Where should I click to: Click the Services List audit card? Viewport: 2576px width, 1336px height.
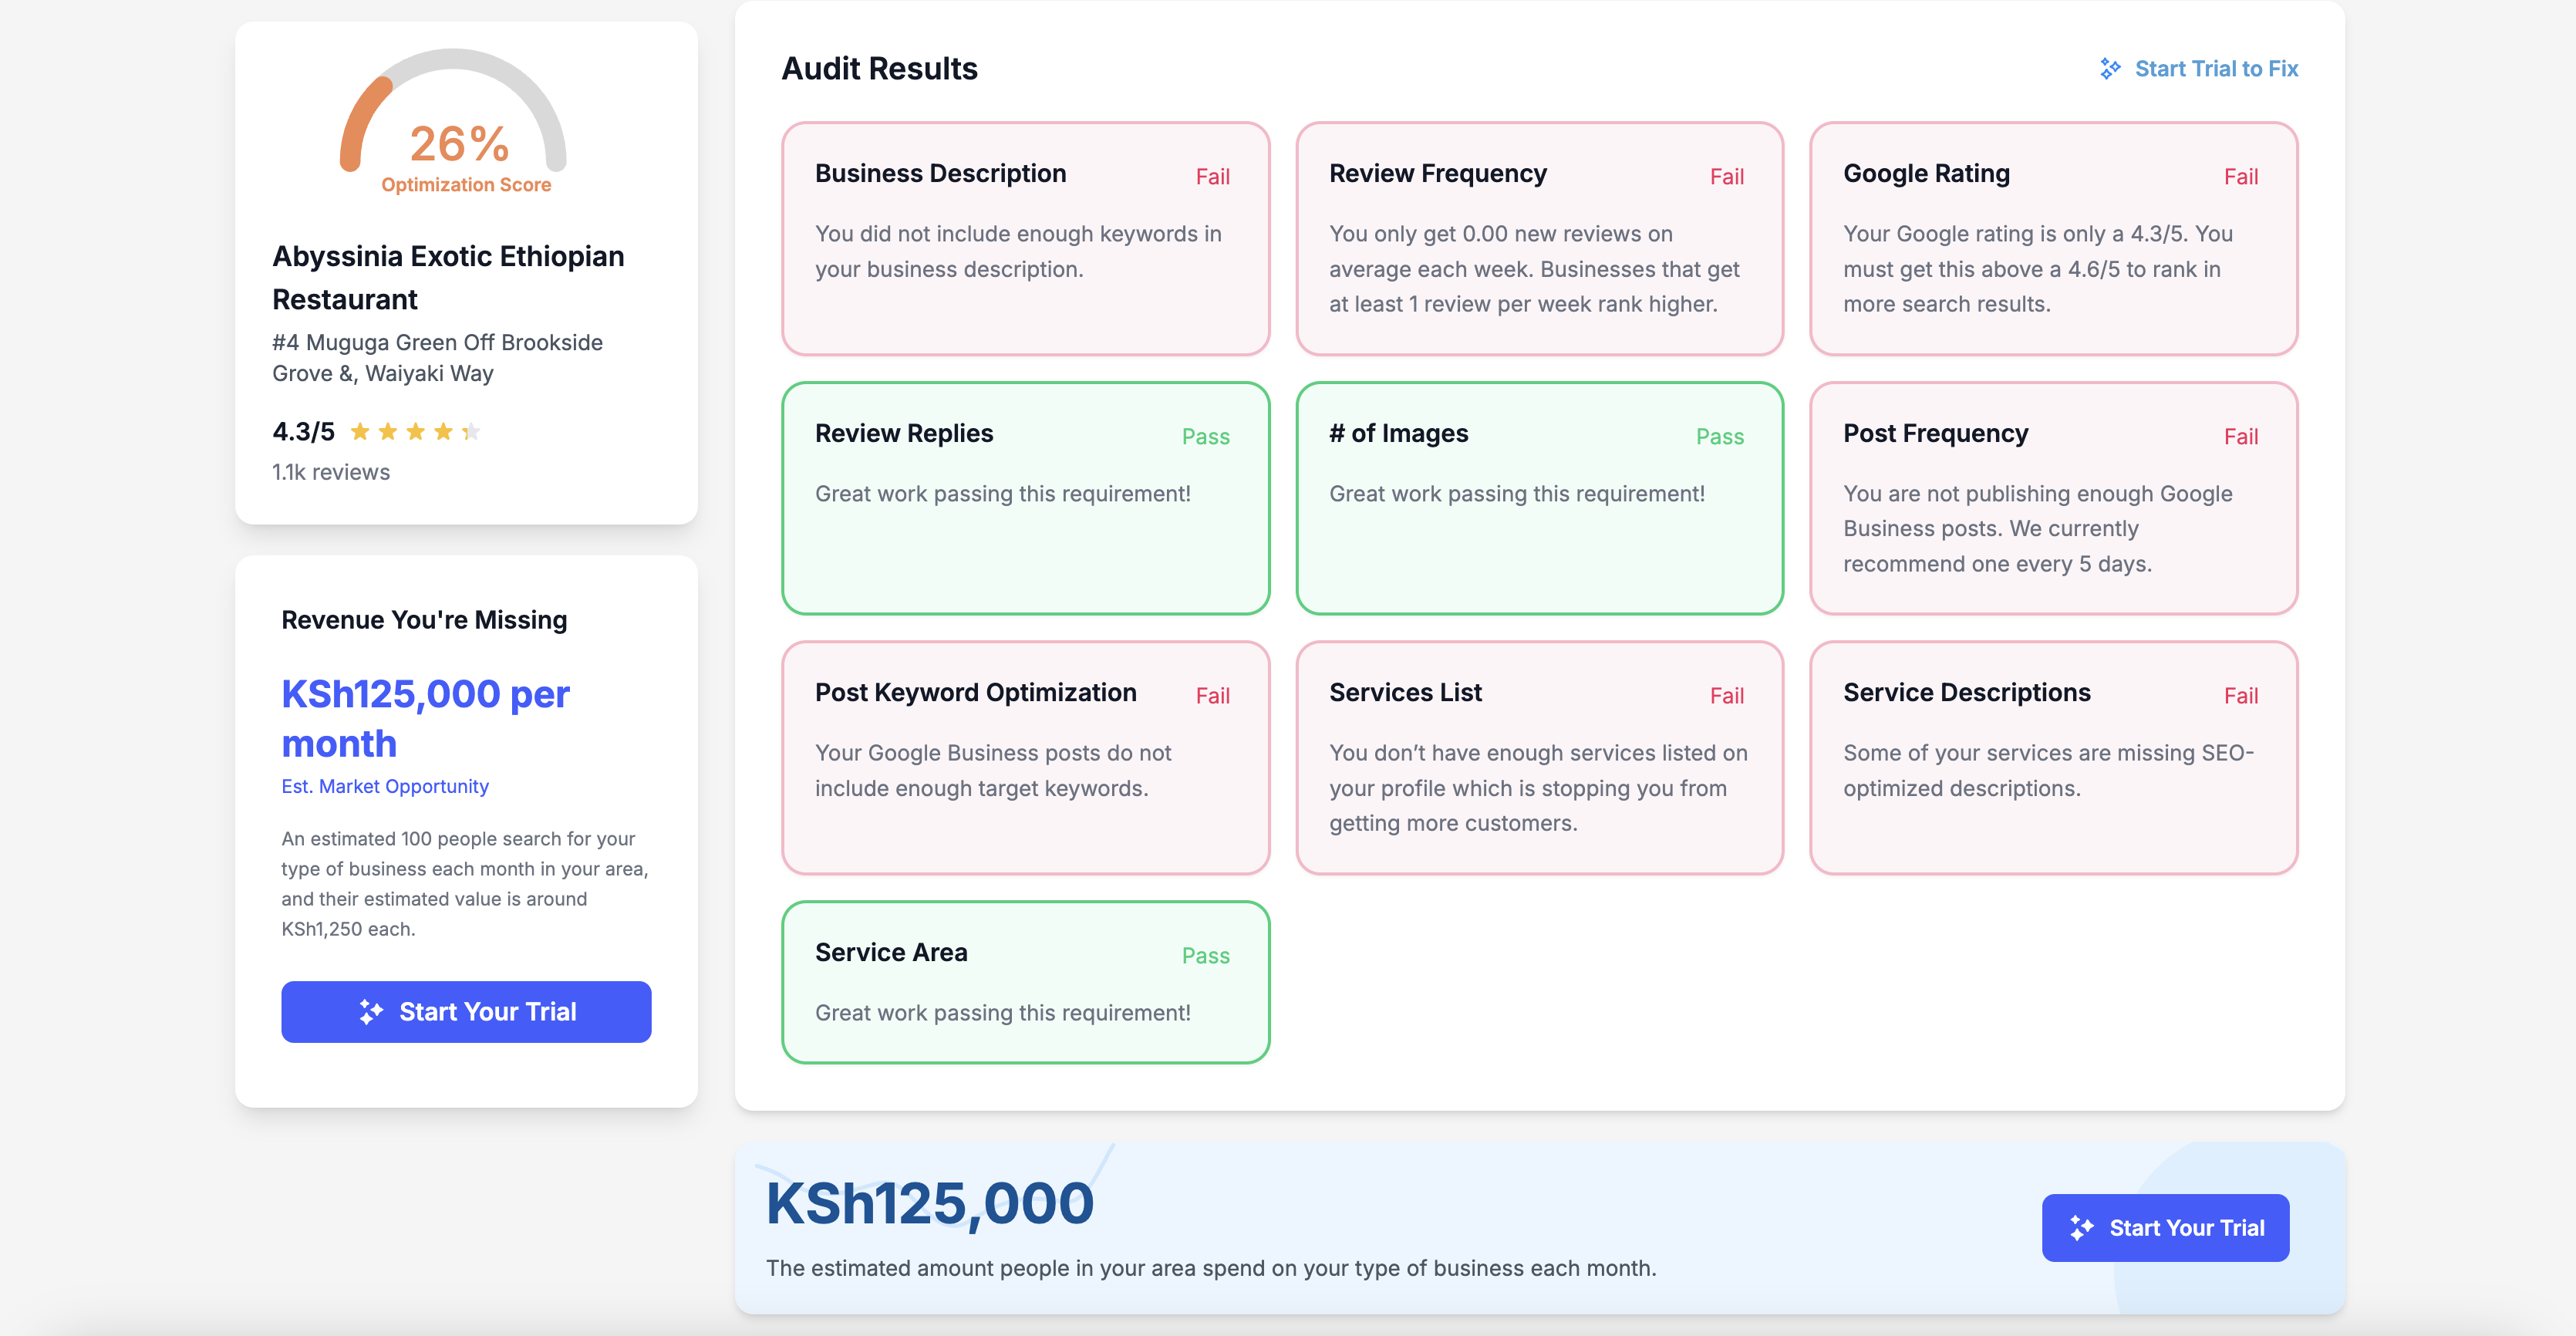tap(1539, 757)
